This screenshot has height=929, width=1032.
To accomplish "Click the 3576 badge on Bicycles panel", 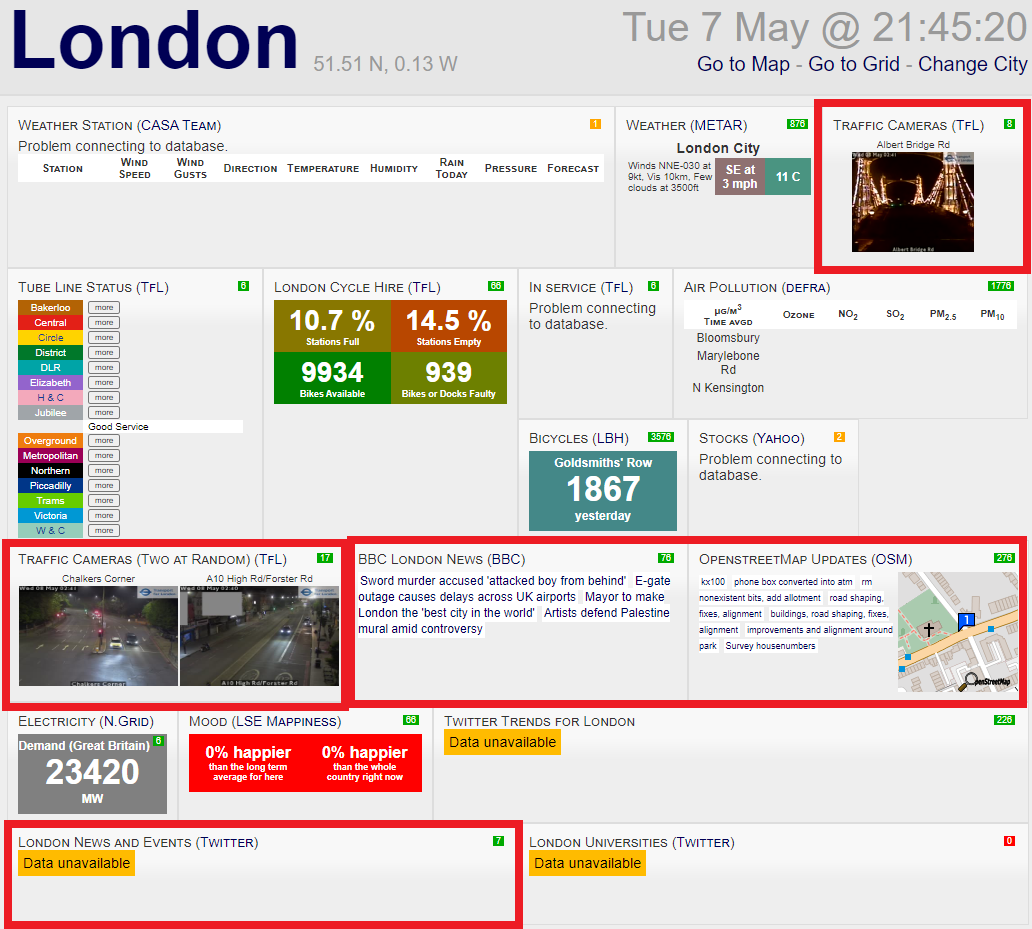I will 661,437.
